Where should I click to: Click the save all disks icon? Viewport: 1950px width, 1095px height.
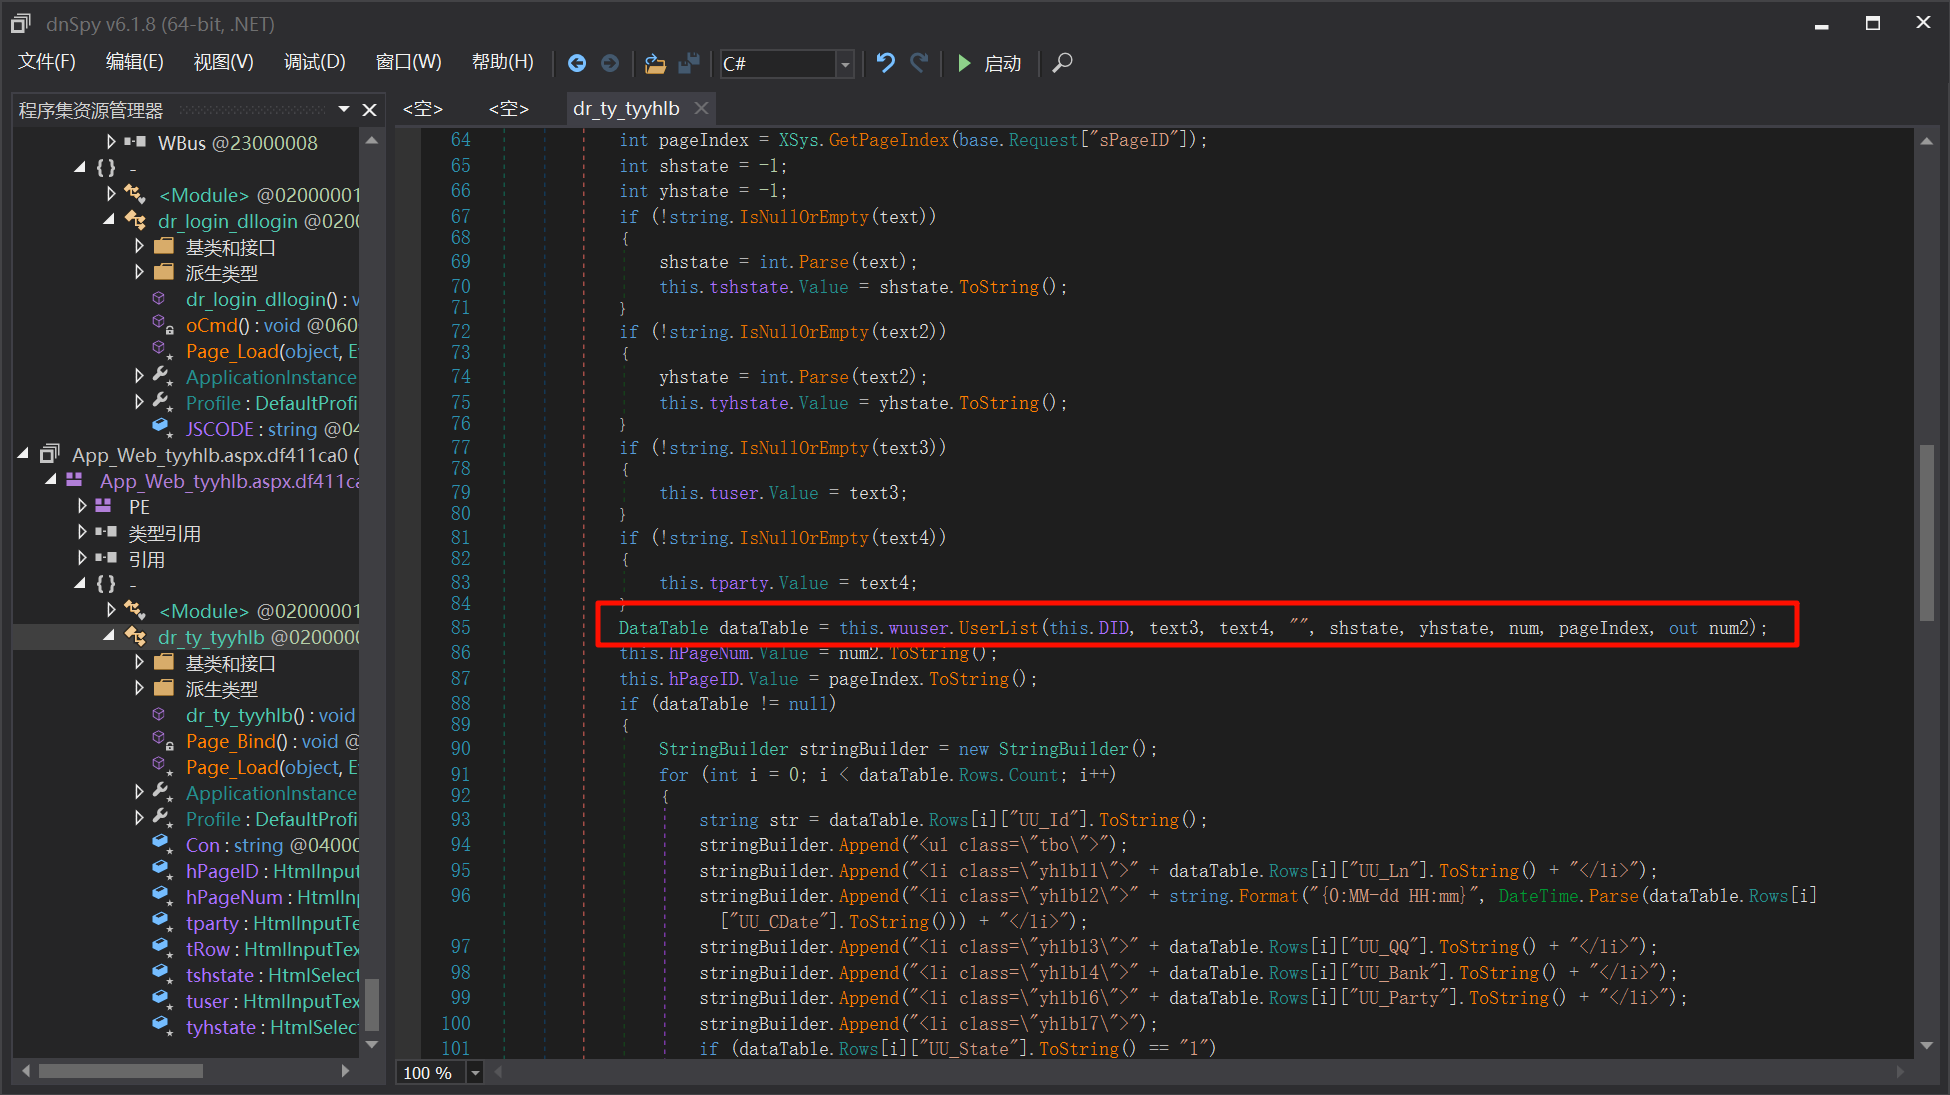coord(689,63)
